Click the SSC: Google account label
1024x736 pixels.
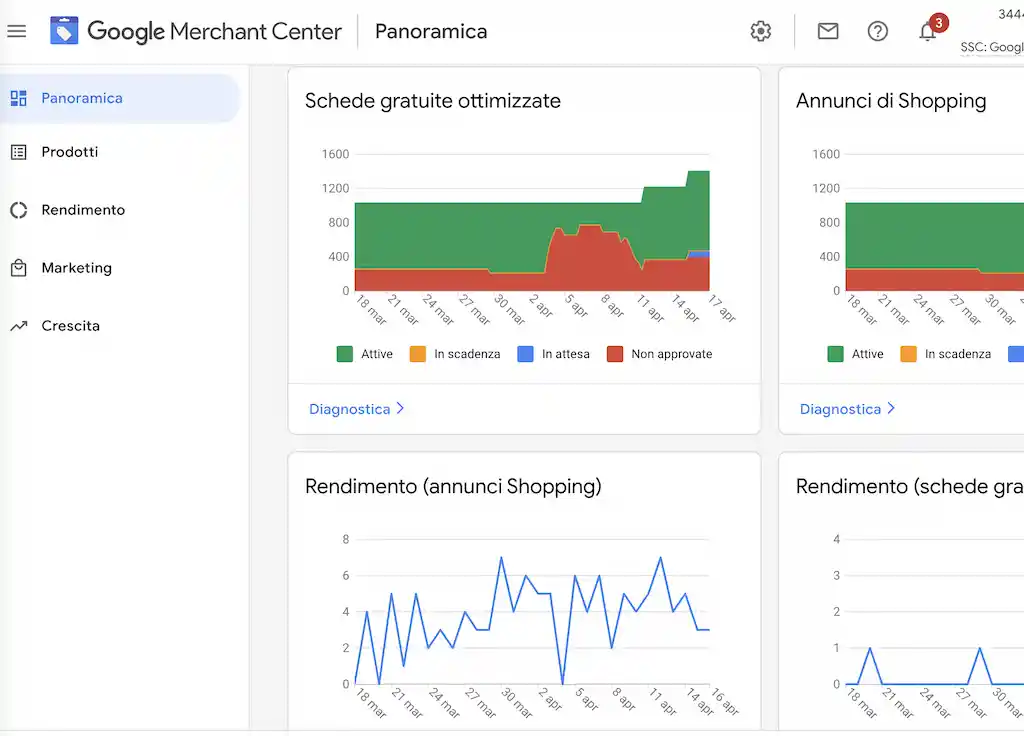(991, 47)
